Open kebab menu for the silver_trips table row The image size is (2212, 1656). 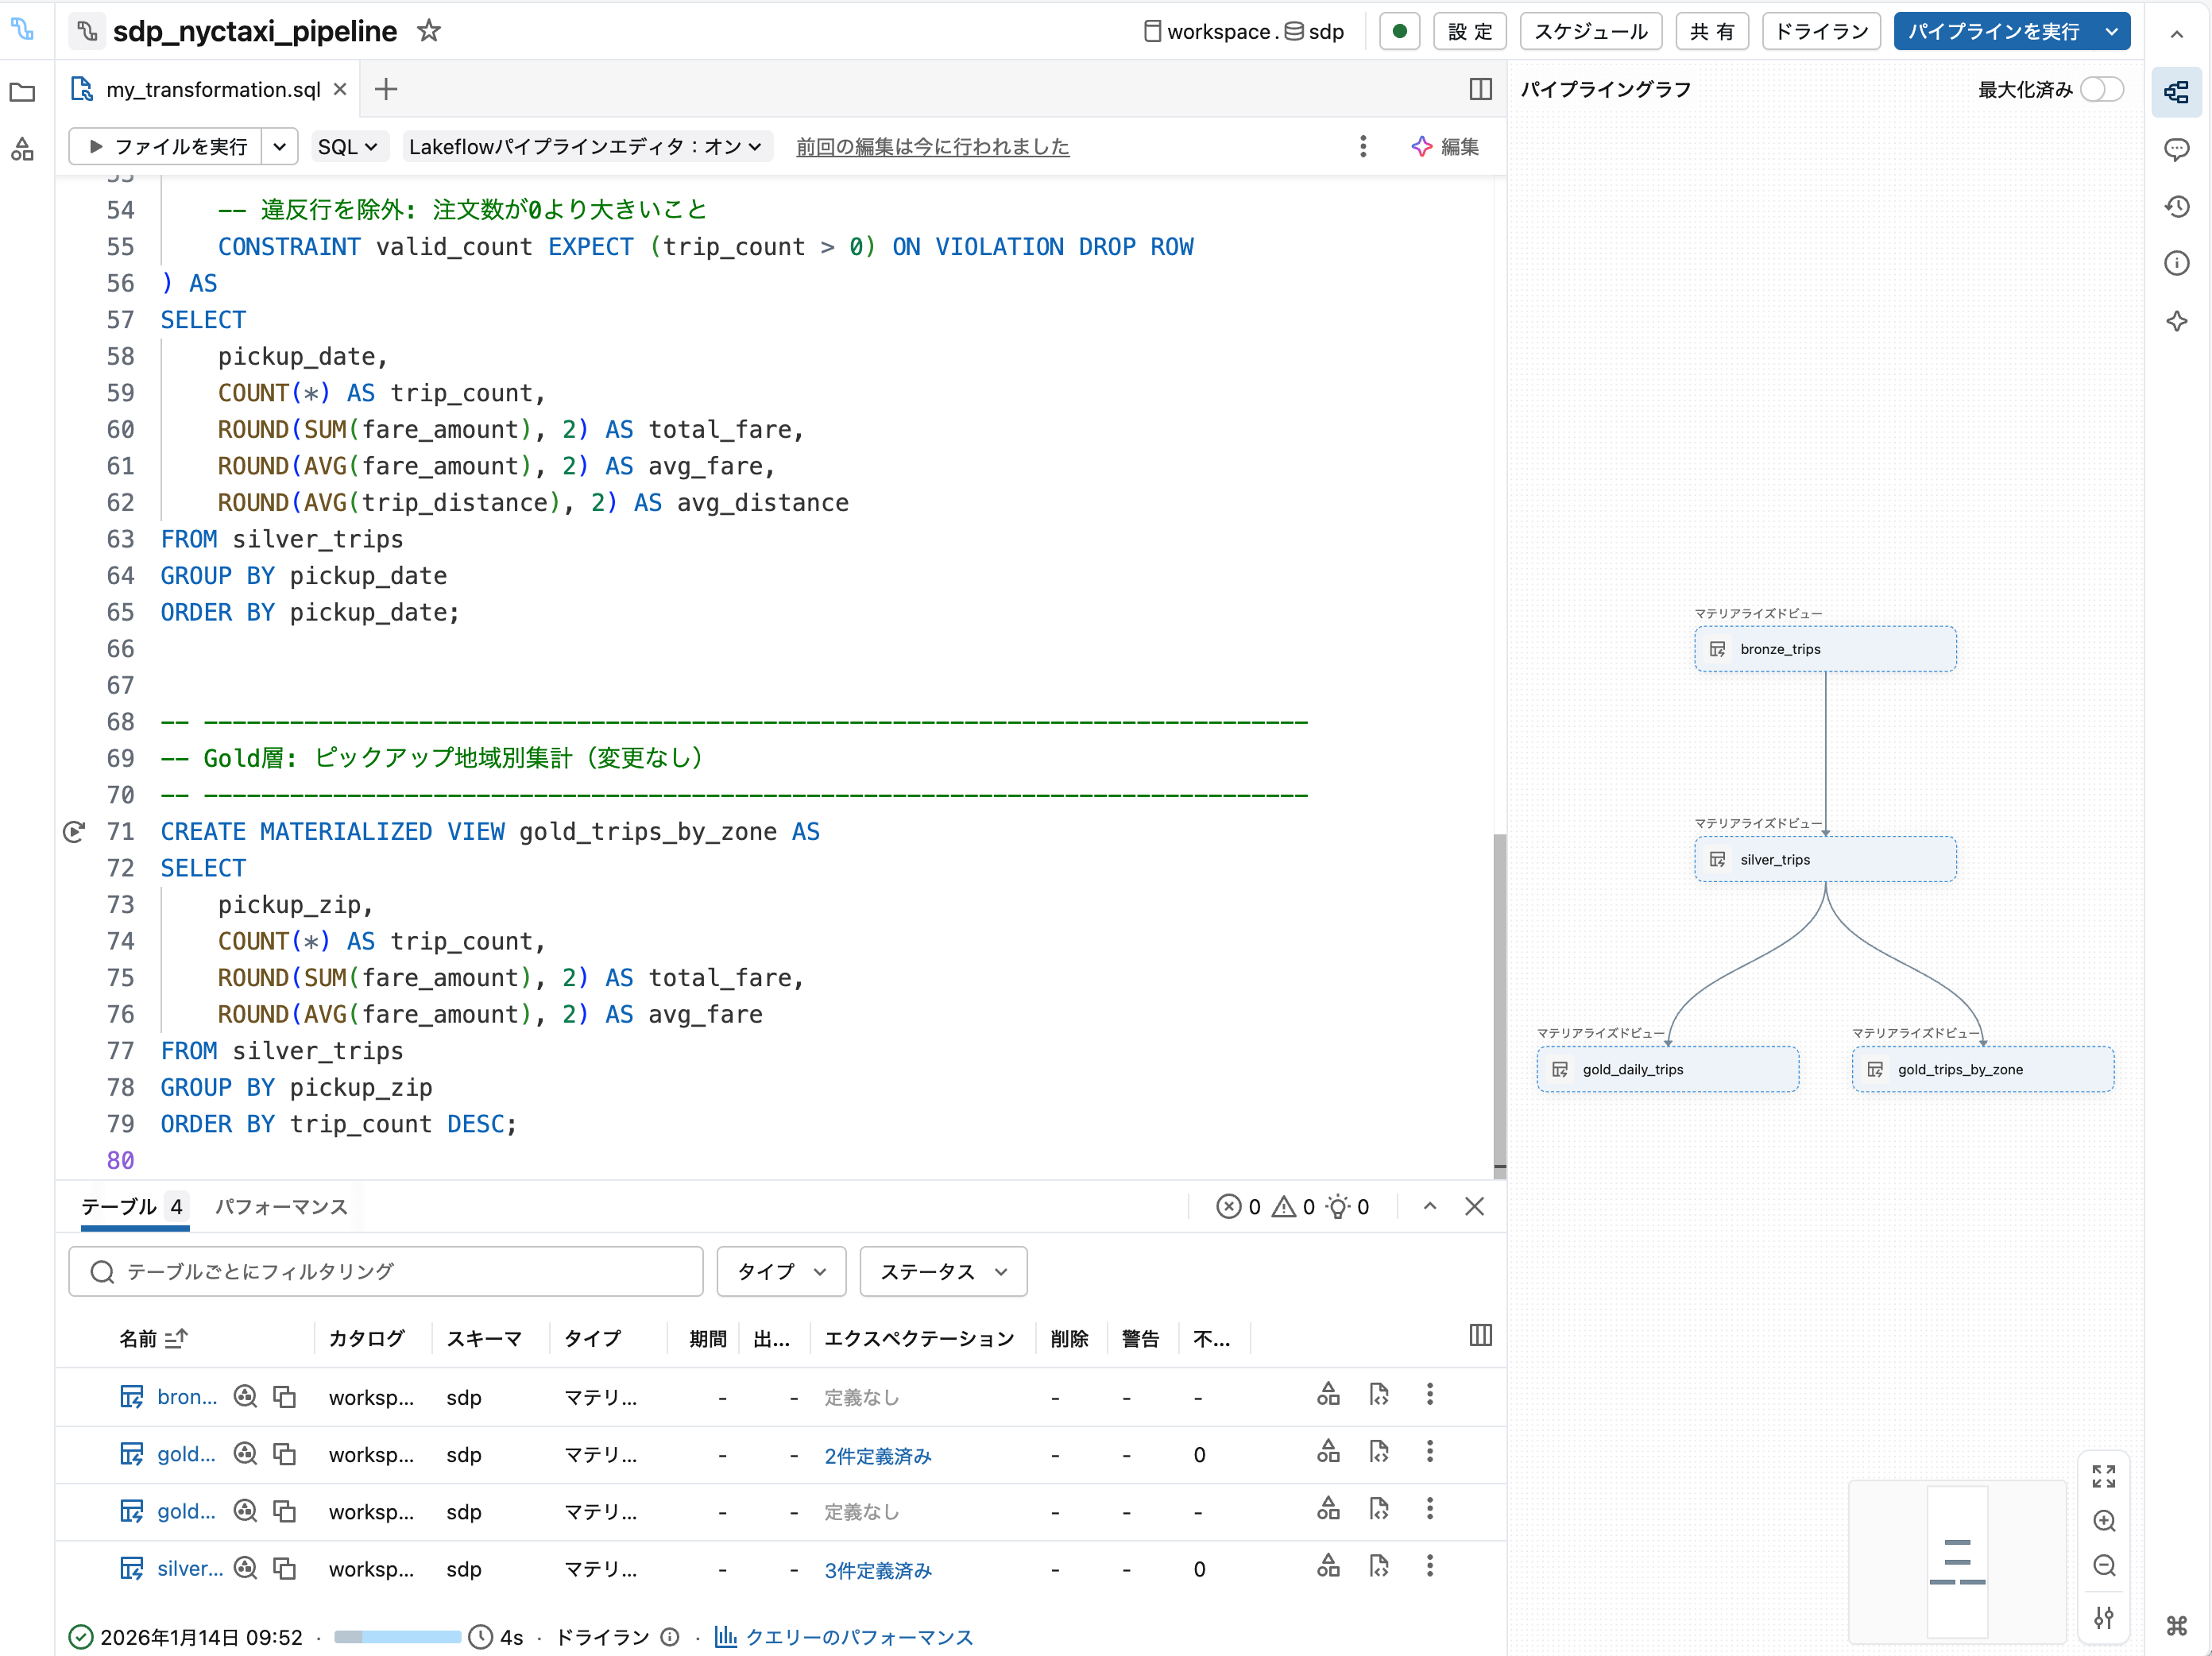[1430, 1568]
